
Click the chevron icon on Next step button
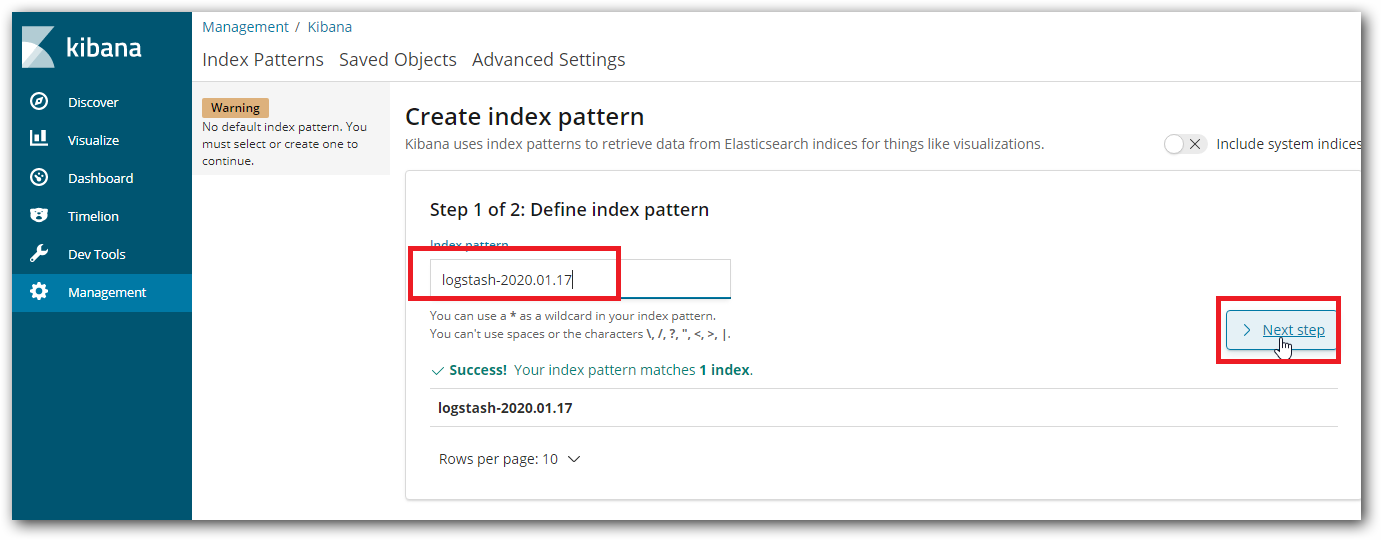tap(1247, 330)
